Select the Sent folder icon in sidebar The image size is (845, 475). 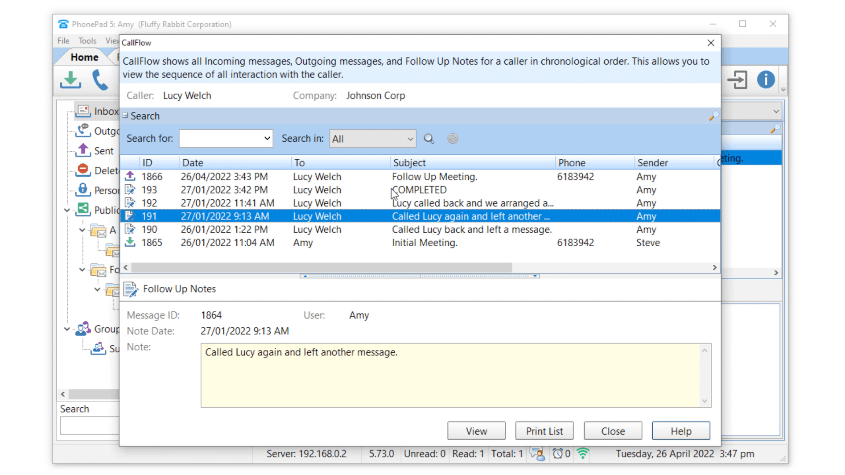(82, 150)
